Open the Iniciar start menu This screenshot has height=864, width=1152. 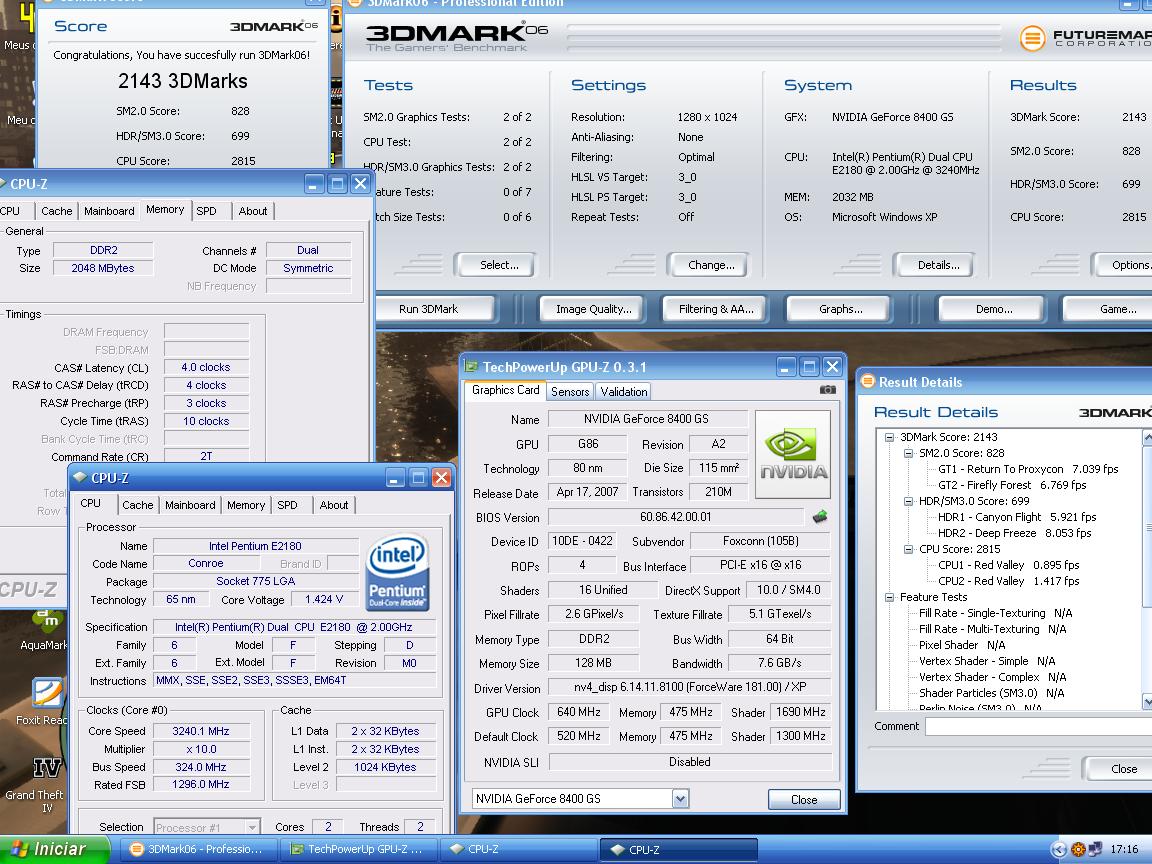53,849
